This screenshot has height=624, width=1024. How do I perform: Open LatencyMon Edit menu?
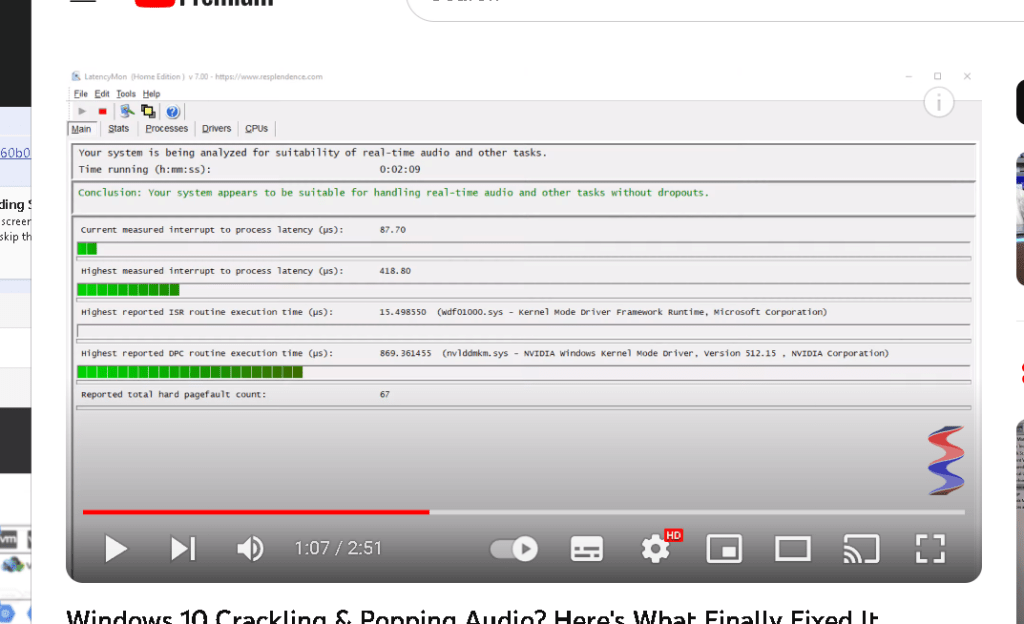(102, 94)
